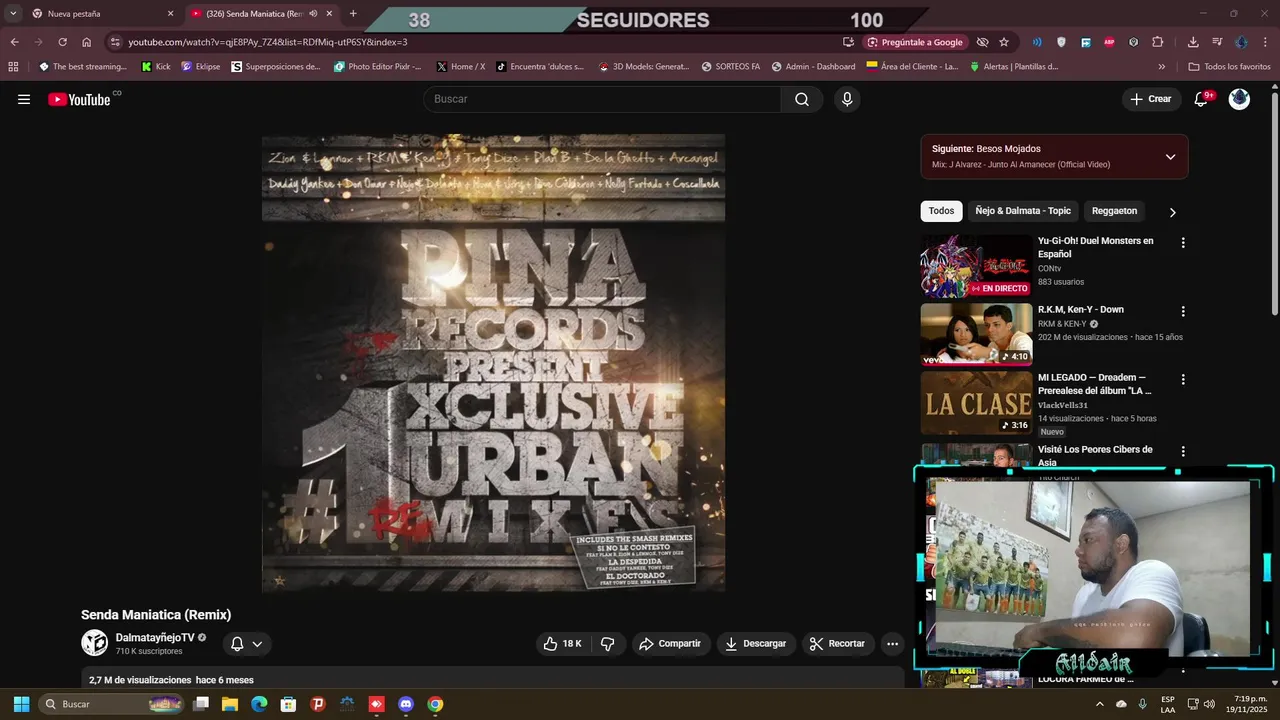Click the browser address bar URL
1280x720 pixels.
[x=268, y=42]
